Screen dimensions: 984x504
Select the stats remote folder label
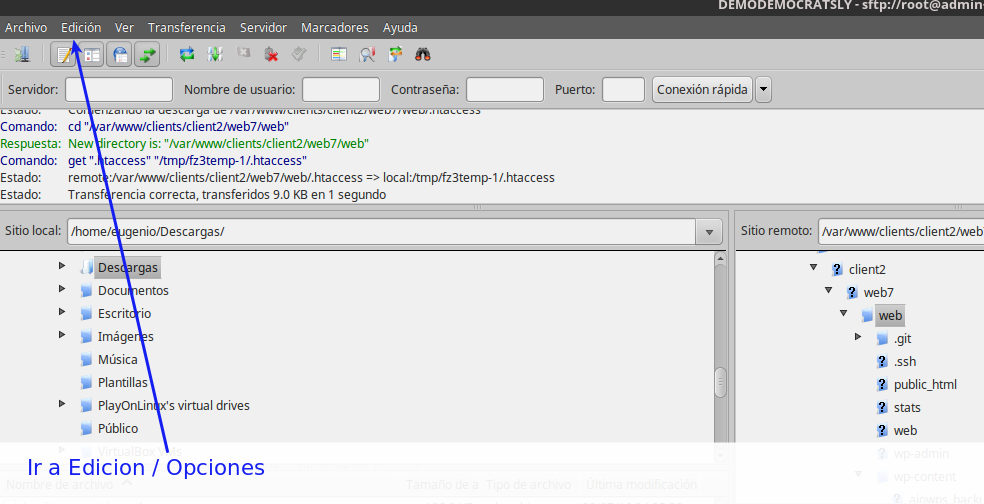[907, 408]
